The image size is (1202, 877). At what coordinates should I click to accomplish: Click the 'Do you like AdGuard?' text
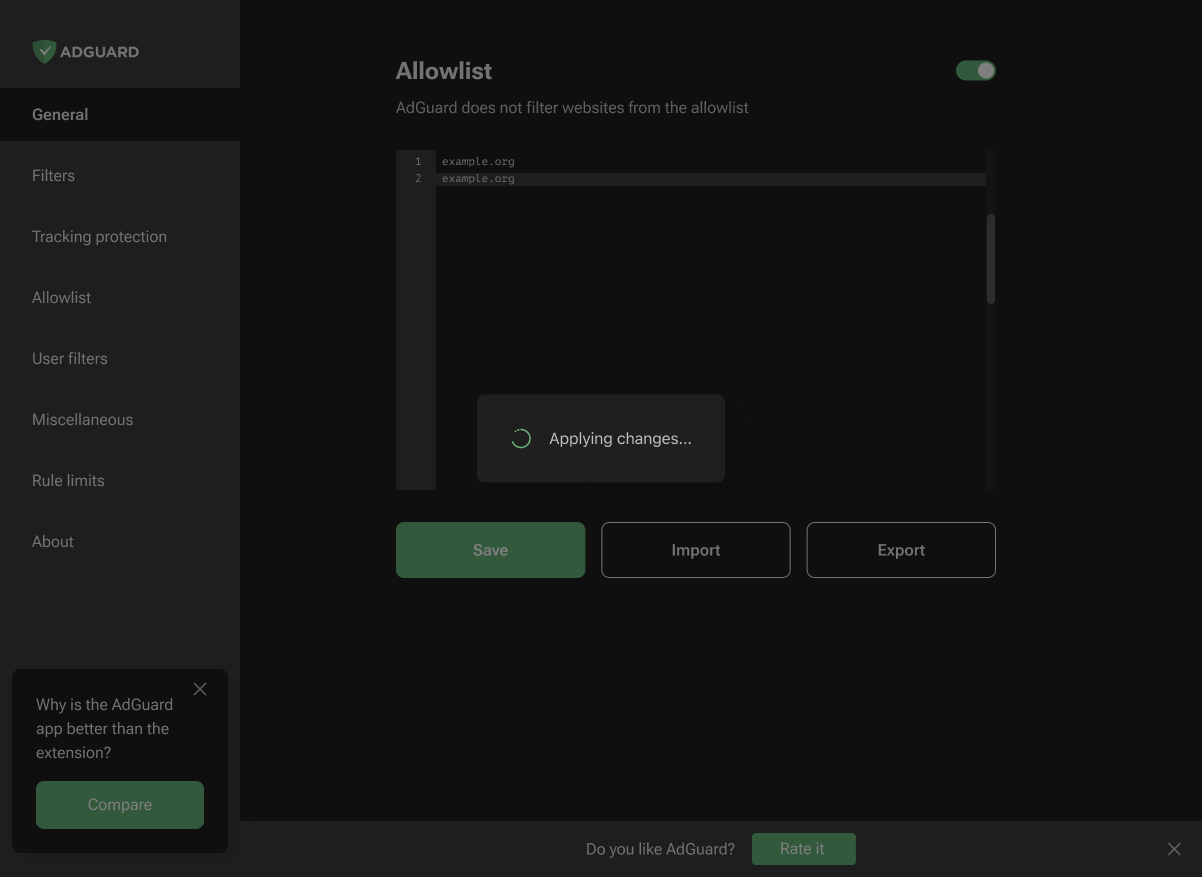[660, 849]
